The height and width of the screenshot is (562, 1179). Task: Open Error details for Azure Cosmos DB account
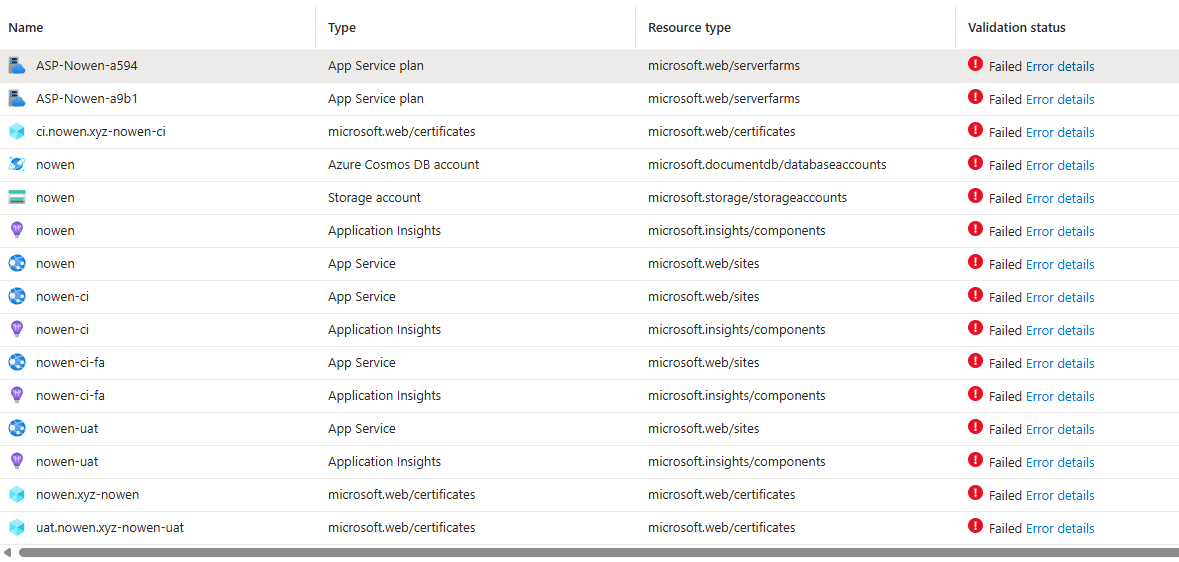(x=1060, y=166)
